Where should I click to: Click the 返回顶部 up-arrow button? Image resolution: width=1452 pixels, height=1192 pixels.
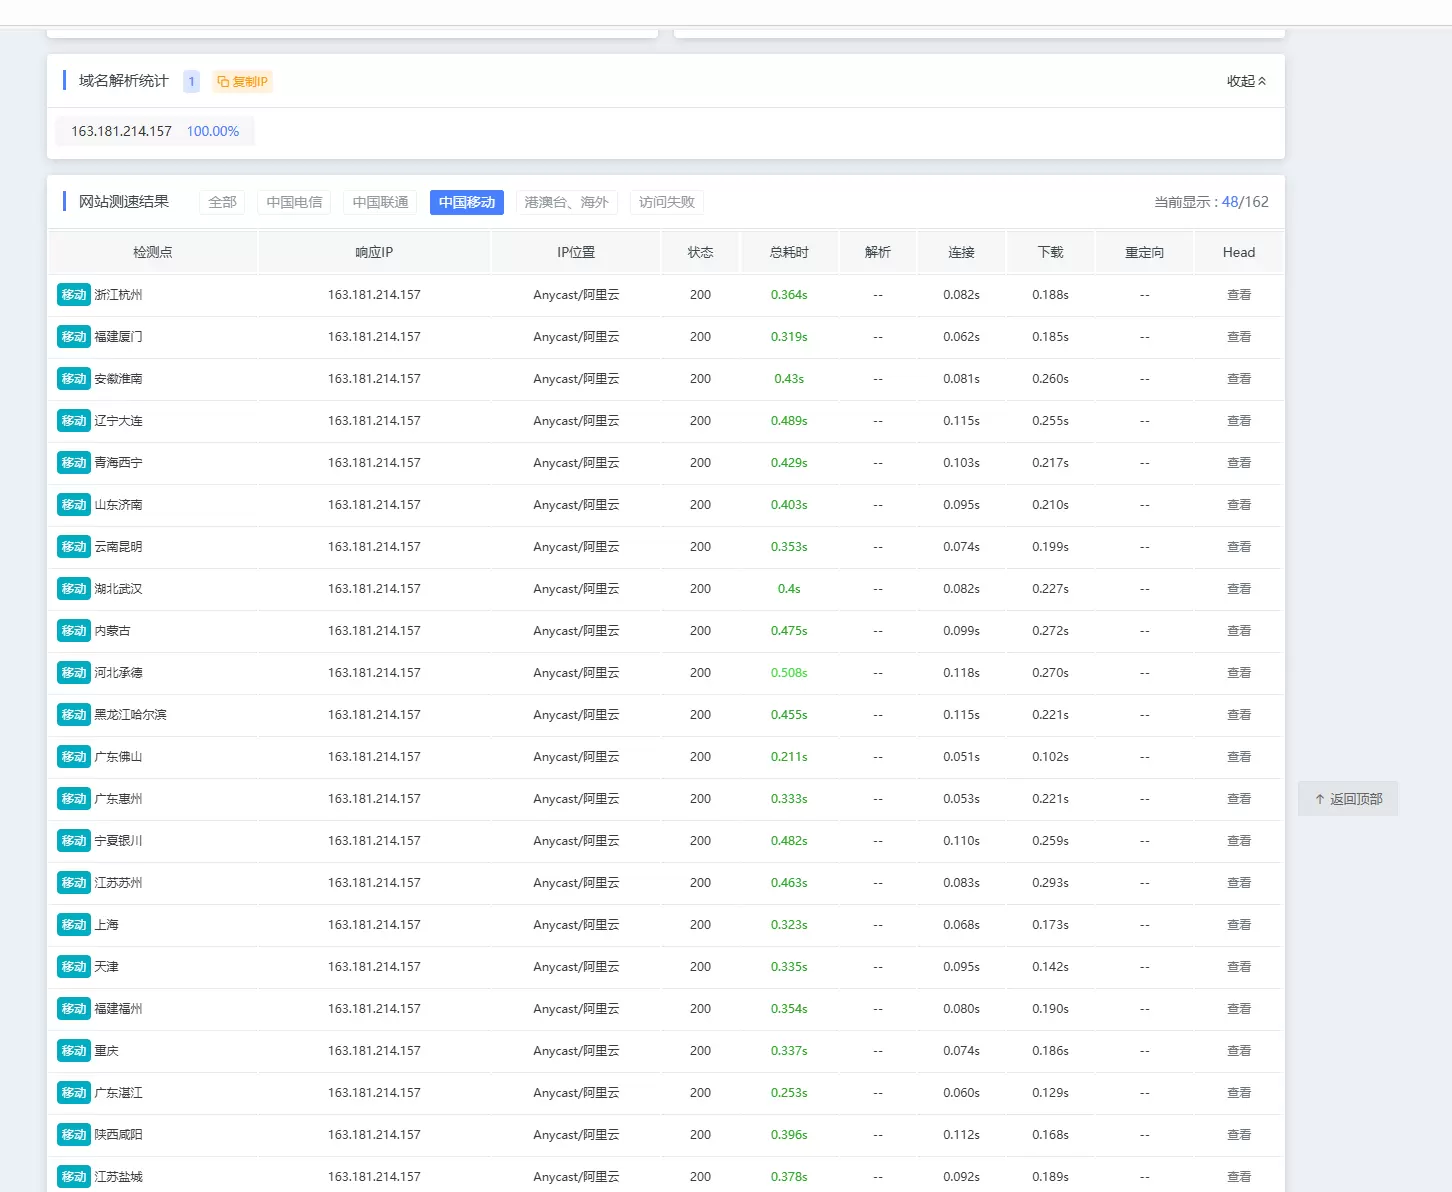click(1348, 799)
